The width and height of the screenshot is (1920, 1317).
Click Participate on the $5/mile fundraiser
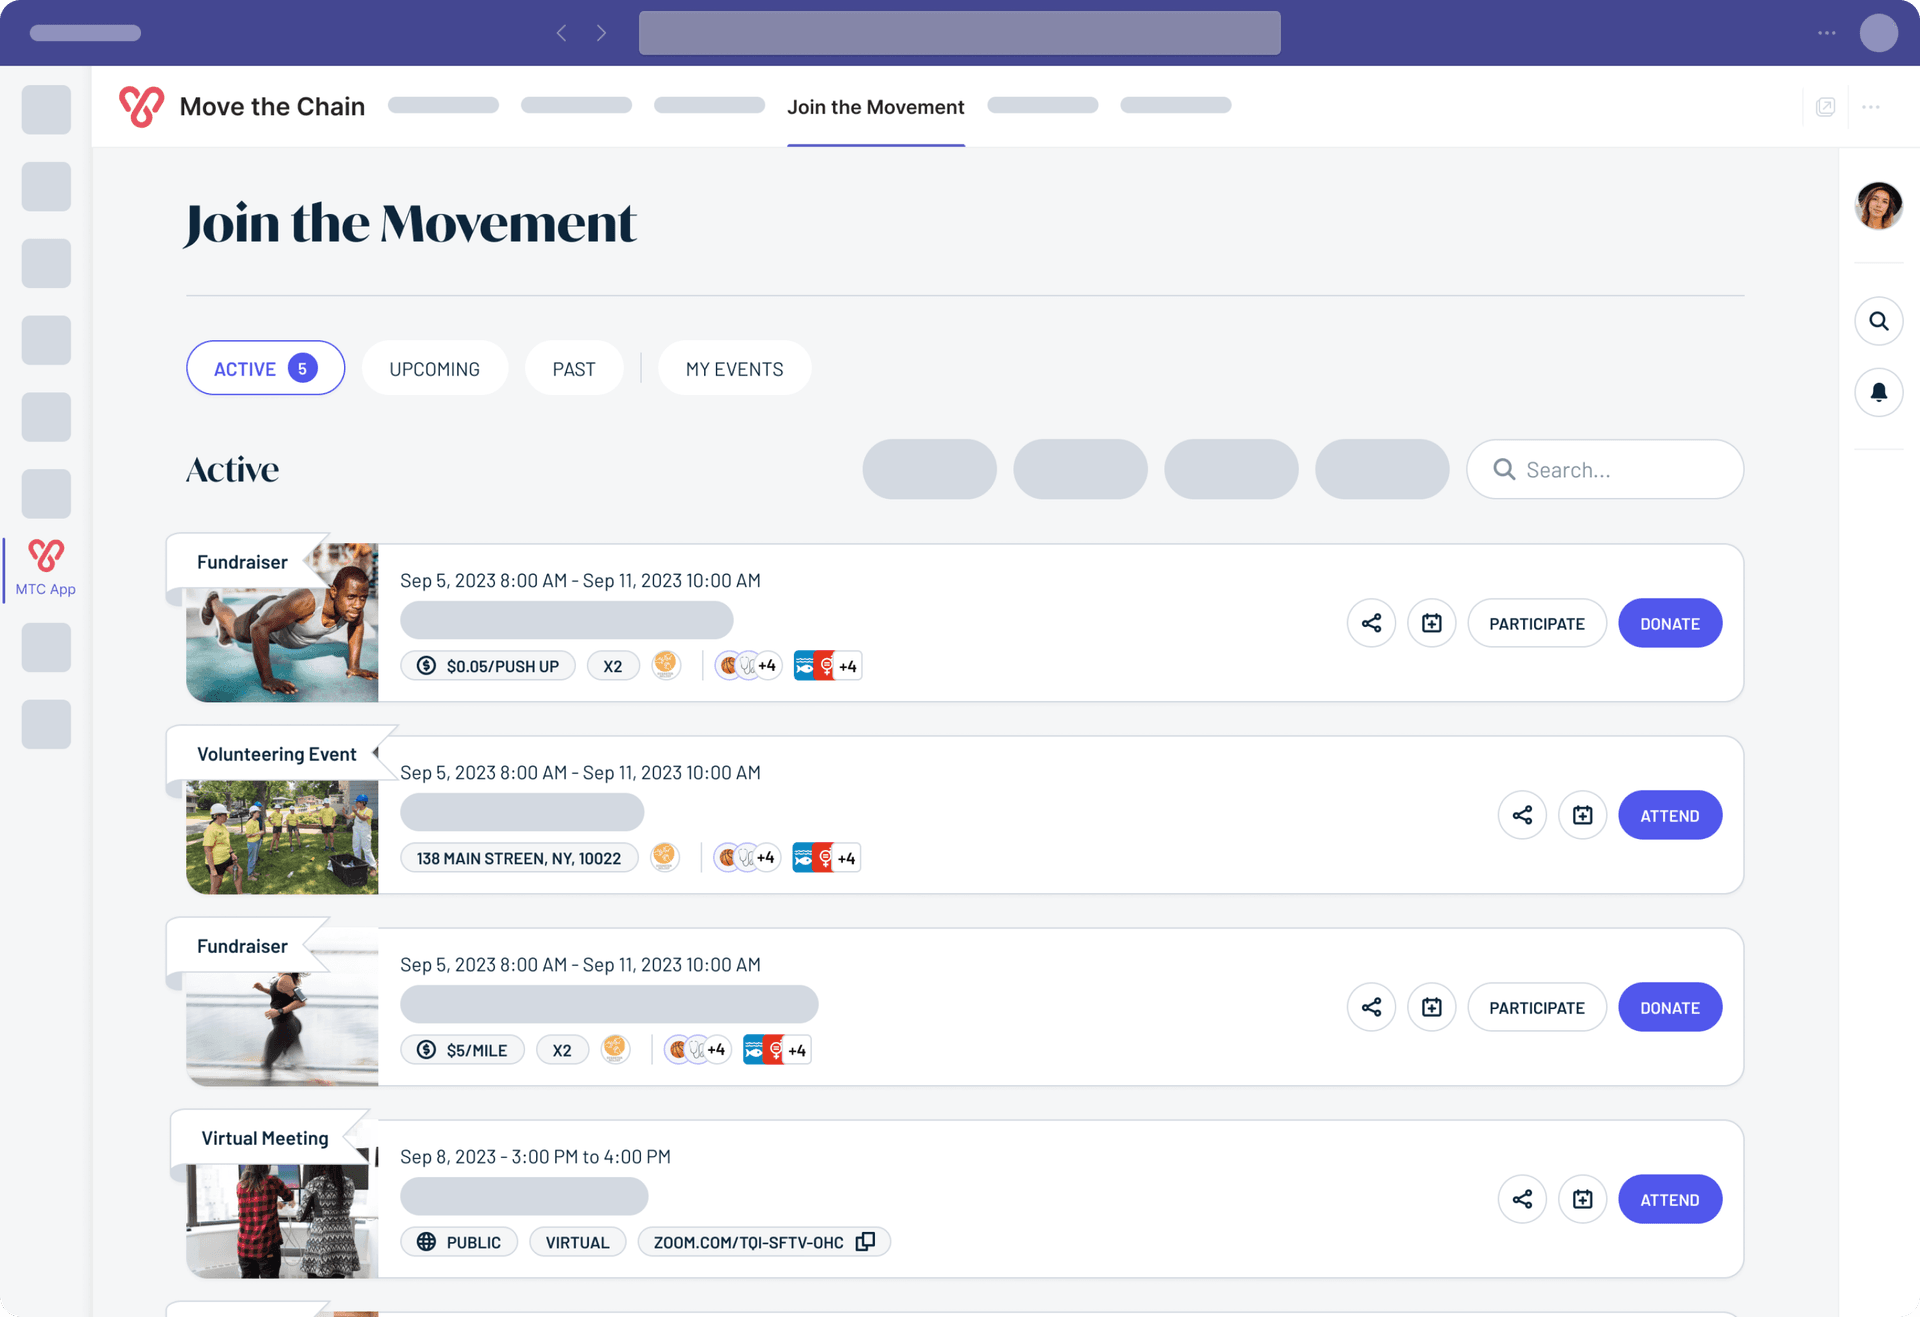[x=1536, y=1007]
